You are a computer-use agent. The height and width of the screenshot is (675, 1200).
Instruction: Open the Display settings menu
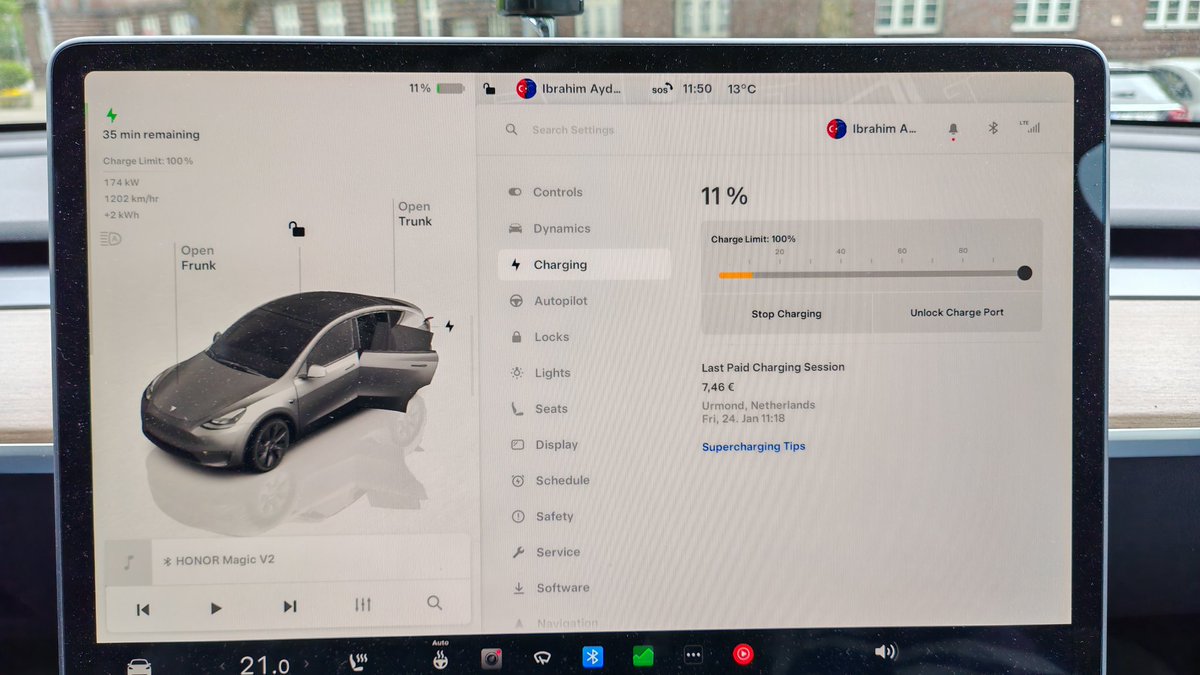pyautogui.click(x=544, y=445)
